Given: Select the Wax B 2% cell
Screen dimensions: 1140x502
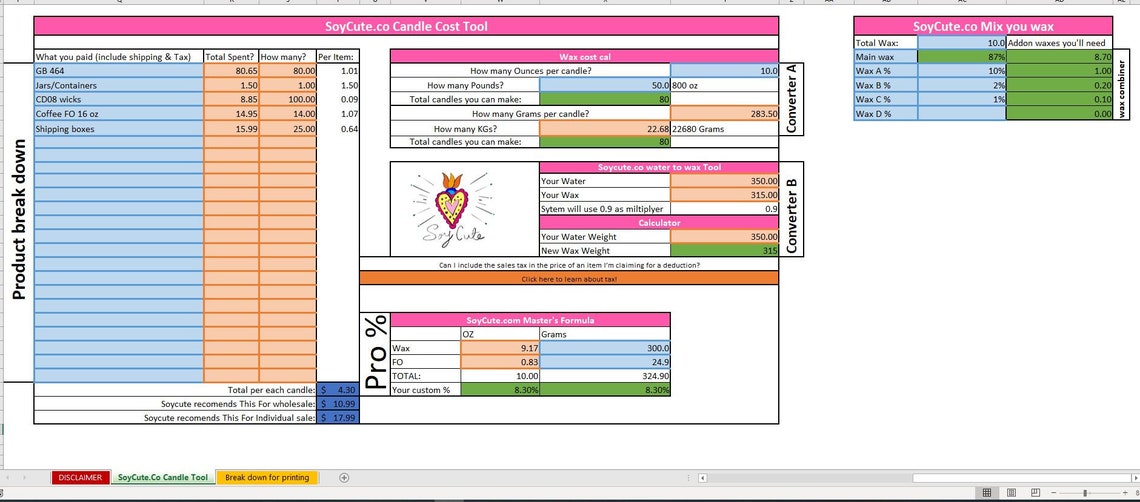Looking at the screenshot, I should 962,85.
